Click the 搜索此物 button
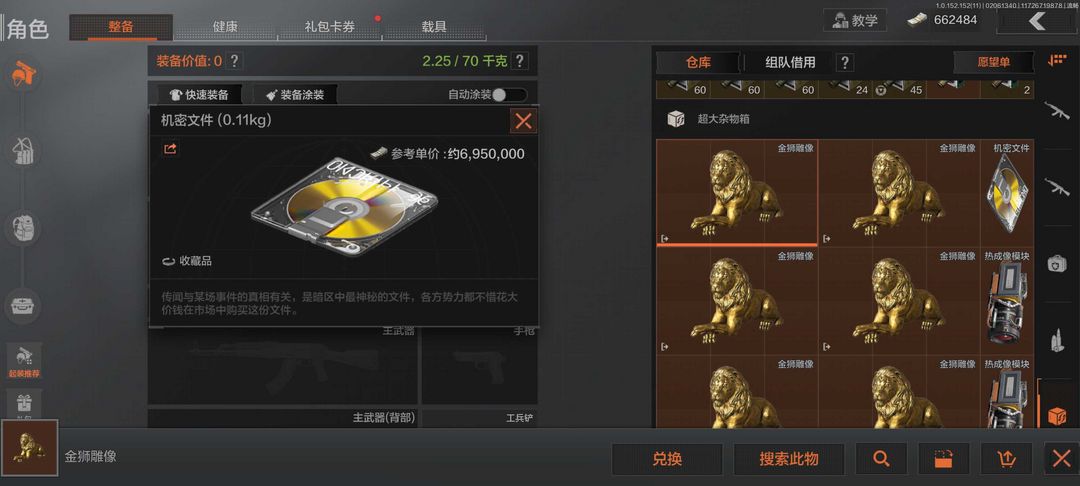Screen dimensions: 1080x486 pyautogui.click(x=789, y=458)
